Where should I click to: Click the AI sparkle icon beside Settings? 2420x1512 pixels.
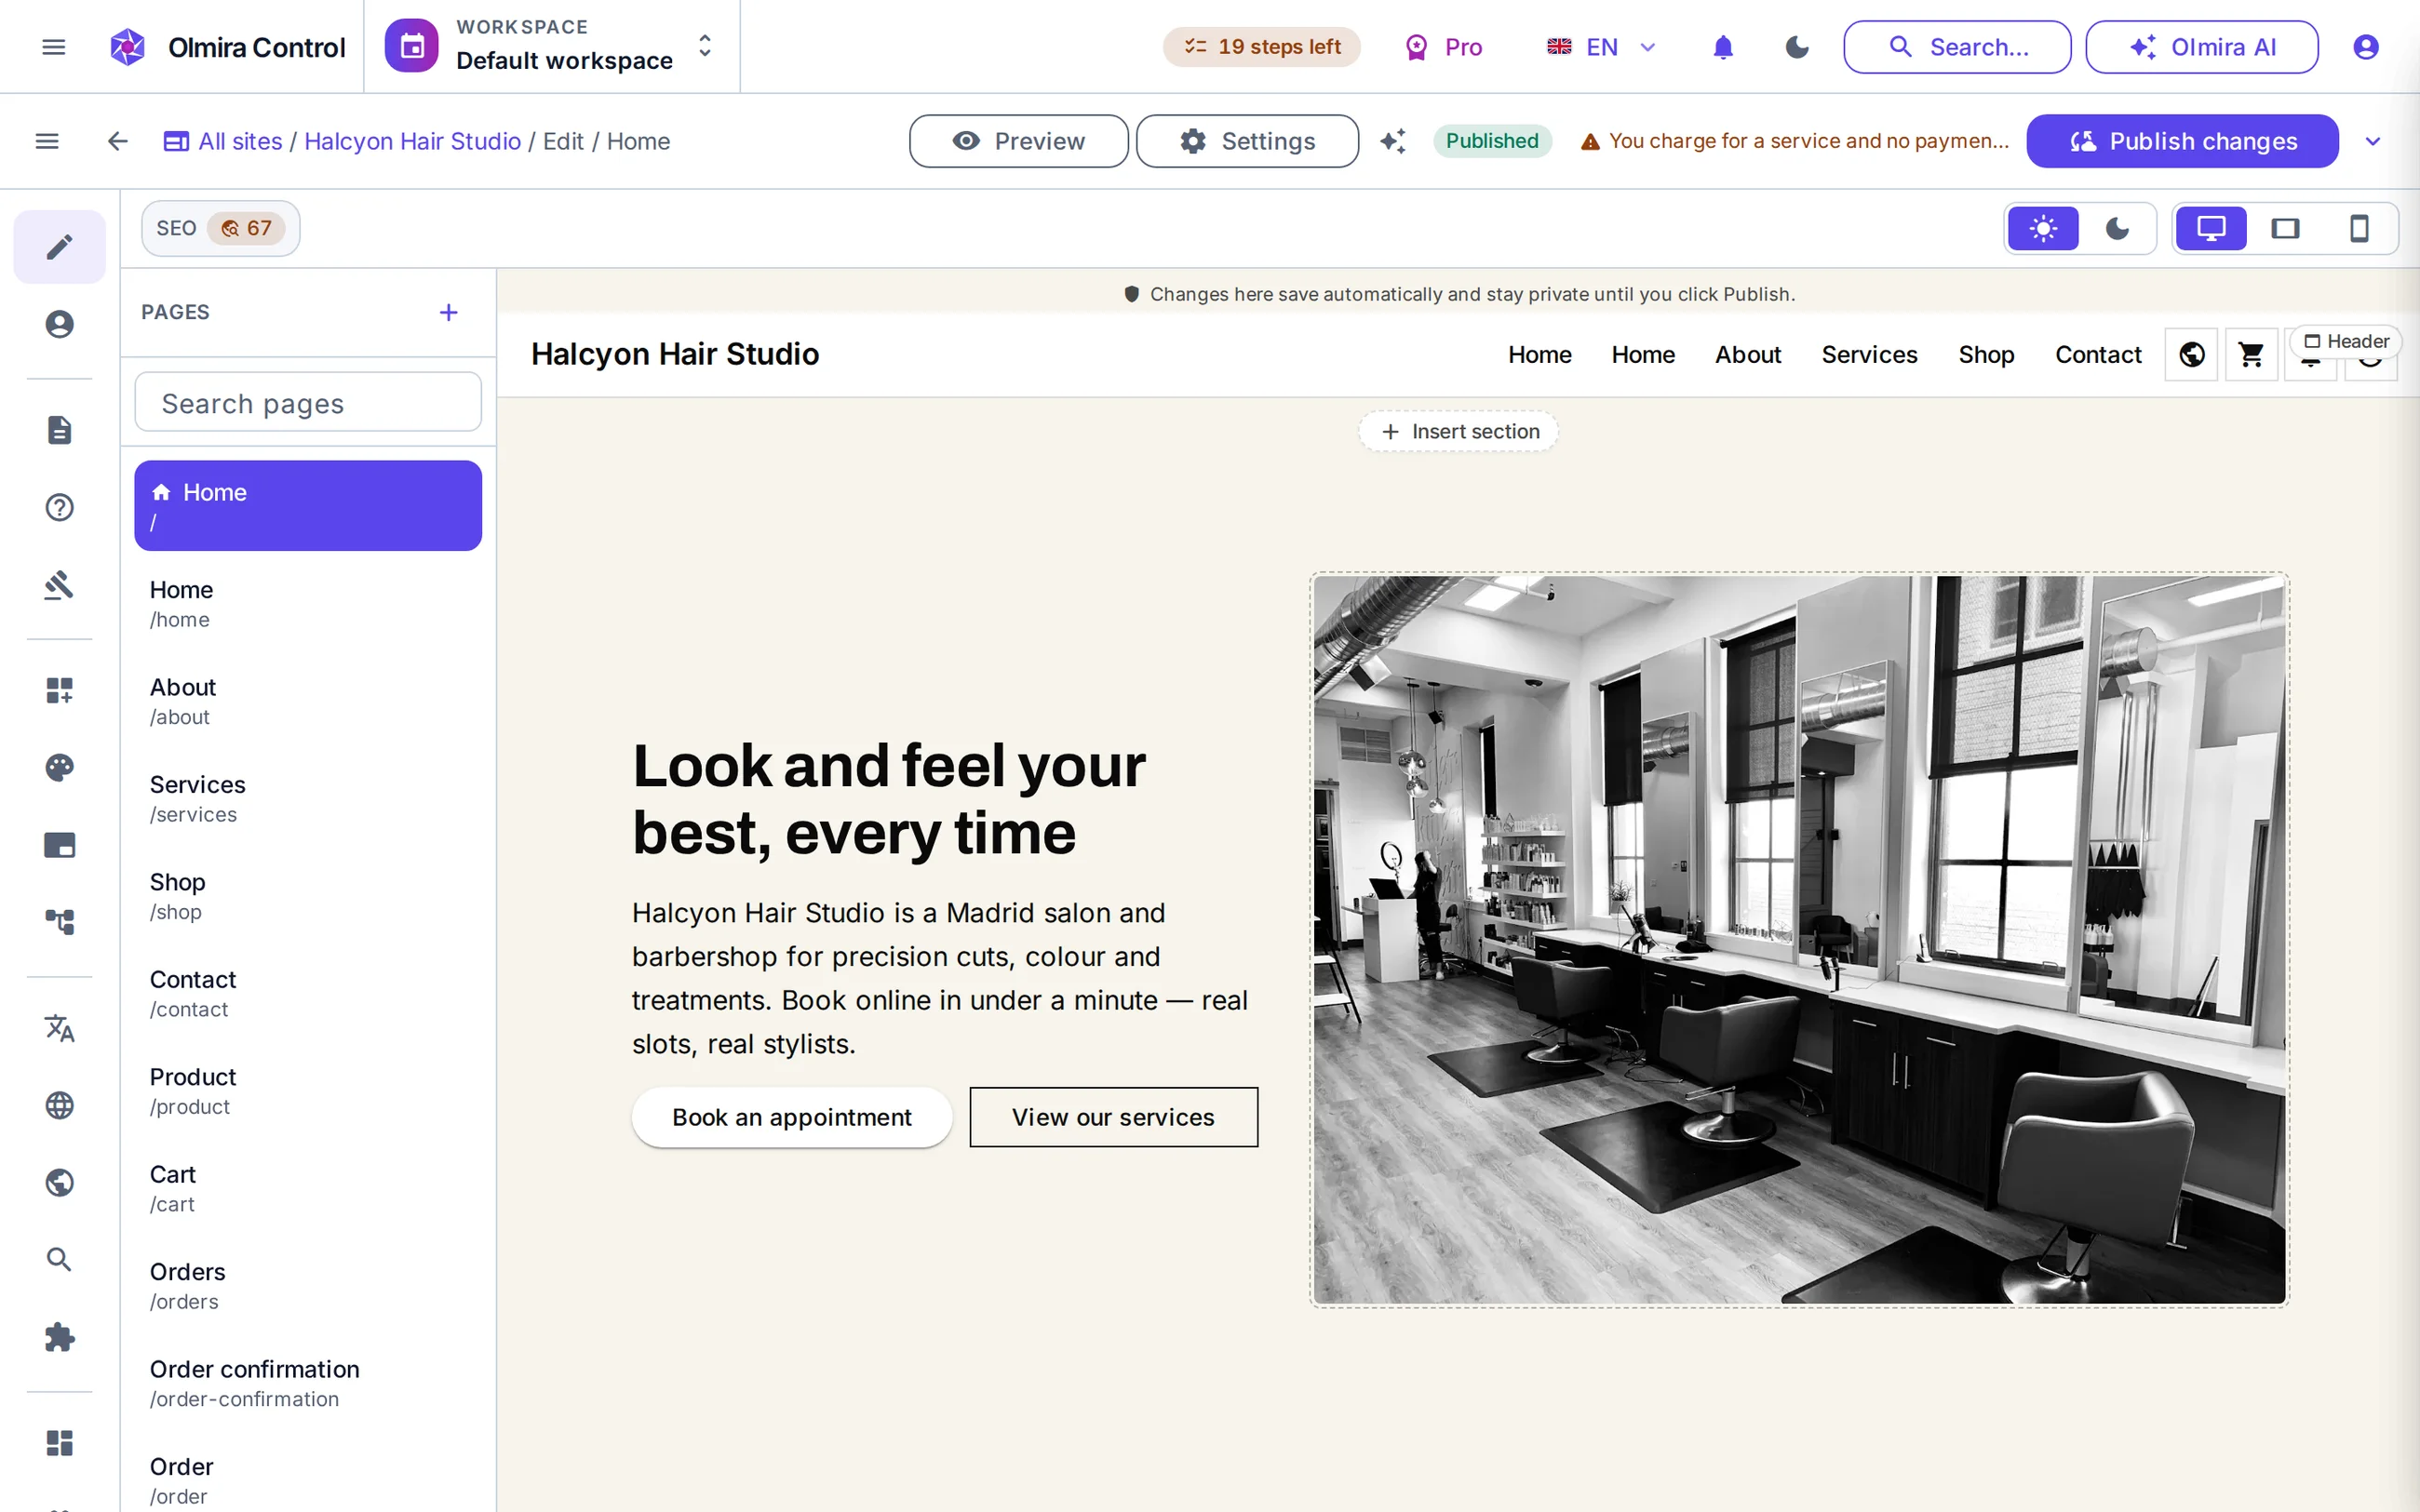point(1393,141)
